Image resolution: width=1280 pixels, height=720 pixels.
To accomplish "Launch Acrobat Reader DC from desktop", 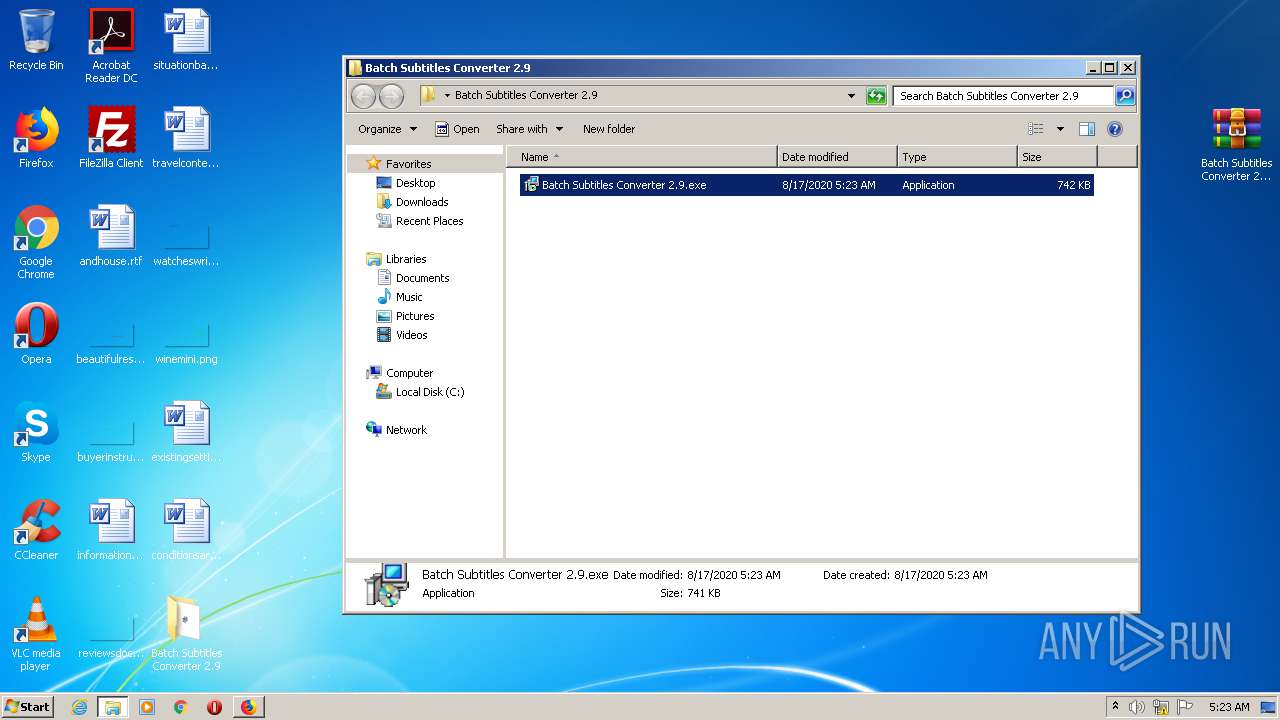I will point(111,46).
